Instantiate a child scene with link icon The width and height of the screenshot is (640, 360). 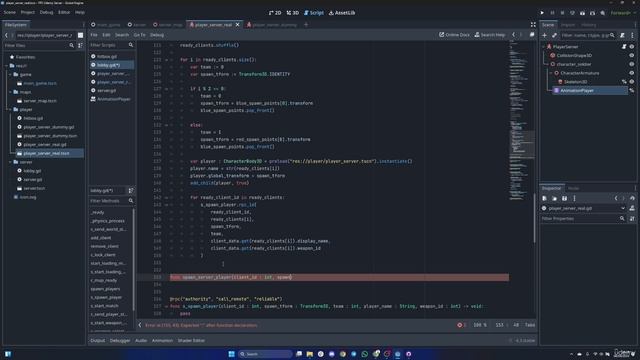click(x=554, y=36)
